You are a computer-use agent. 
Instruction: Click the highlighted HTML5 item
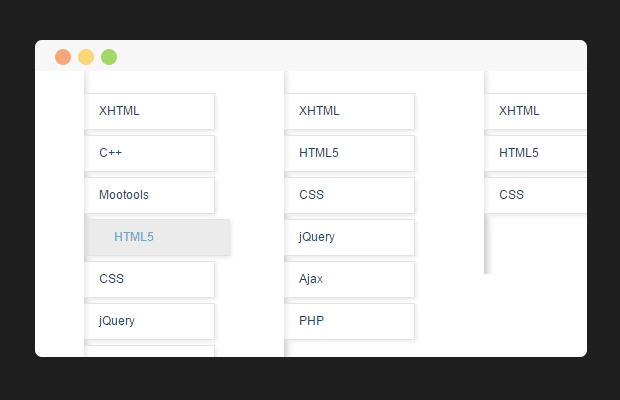(157, 237)
